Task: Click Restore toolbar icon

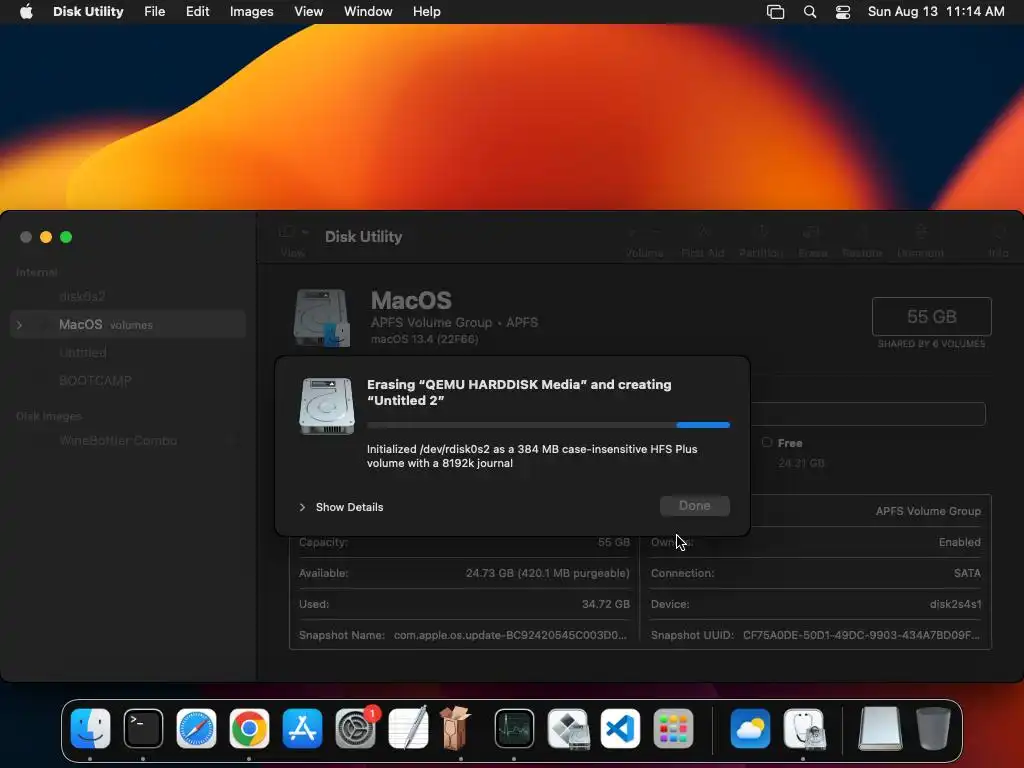Action: [862, 240]
